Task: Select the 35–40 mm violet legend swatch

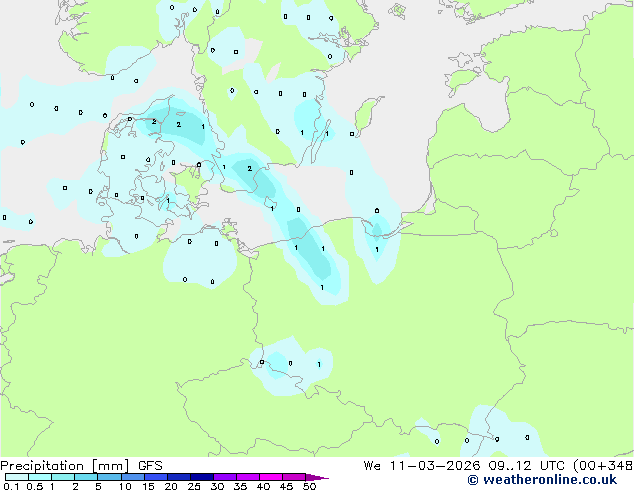Action: click(x=248, y=477)
